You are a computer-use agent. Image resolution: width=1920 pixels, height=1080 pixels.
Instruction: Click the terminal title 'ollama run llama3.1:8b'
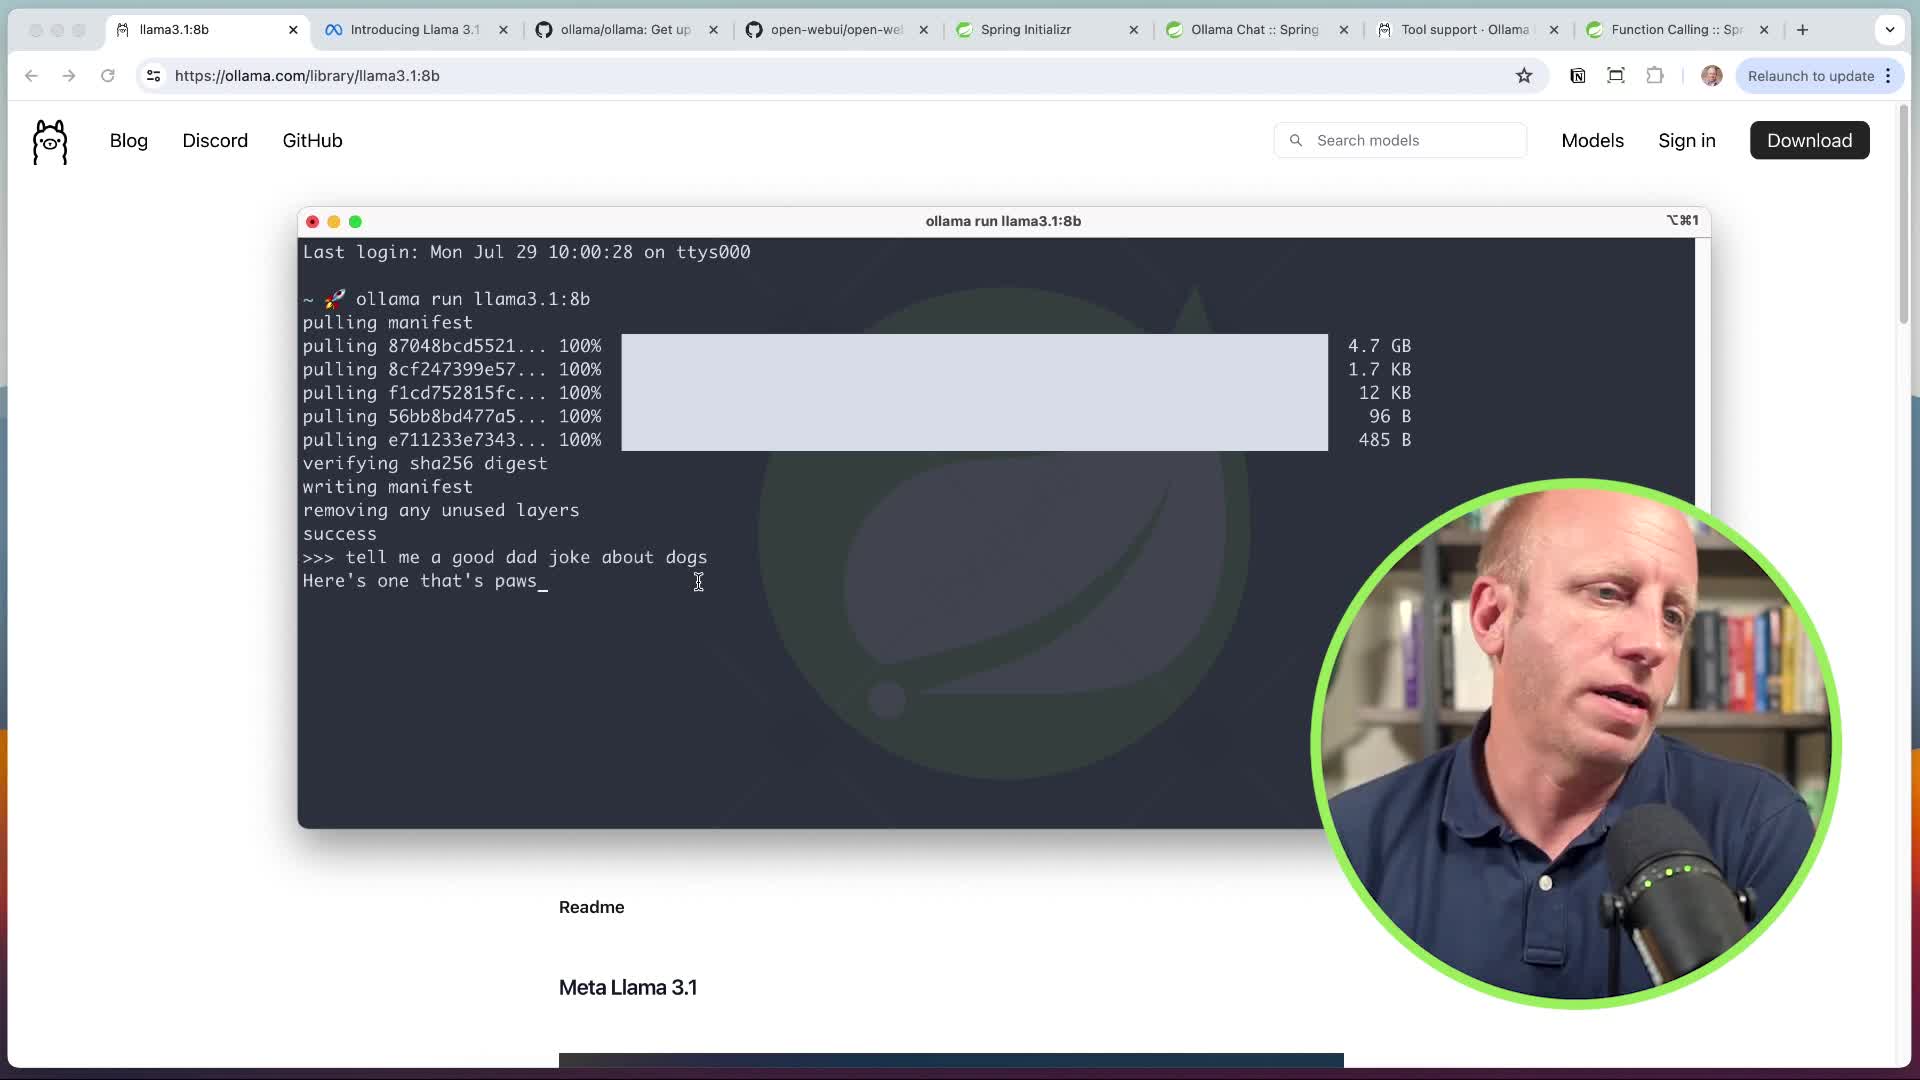[x=1003, y=221]
